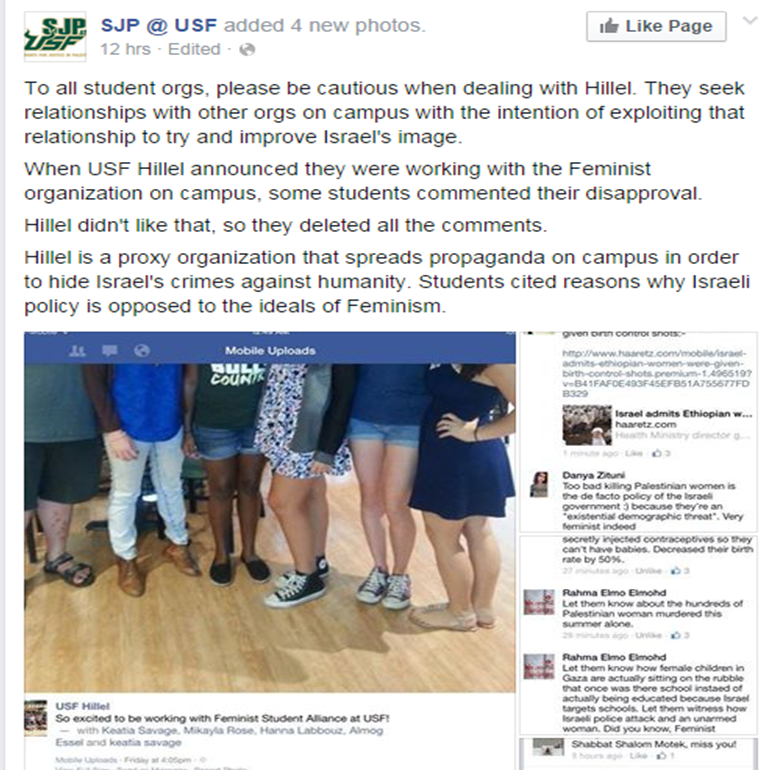Open the SJP @ USF page link
774x770 pixels.
(159, 25)
